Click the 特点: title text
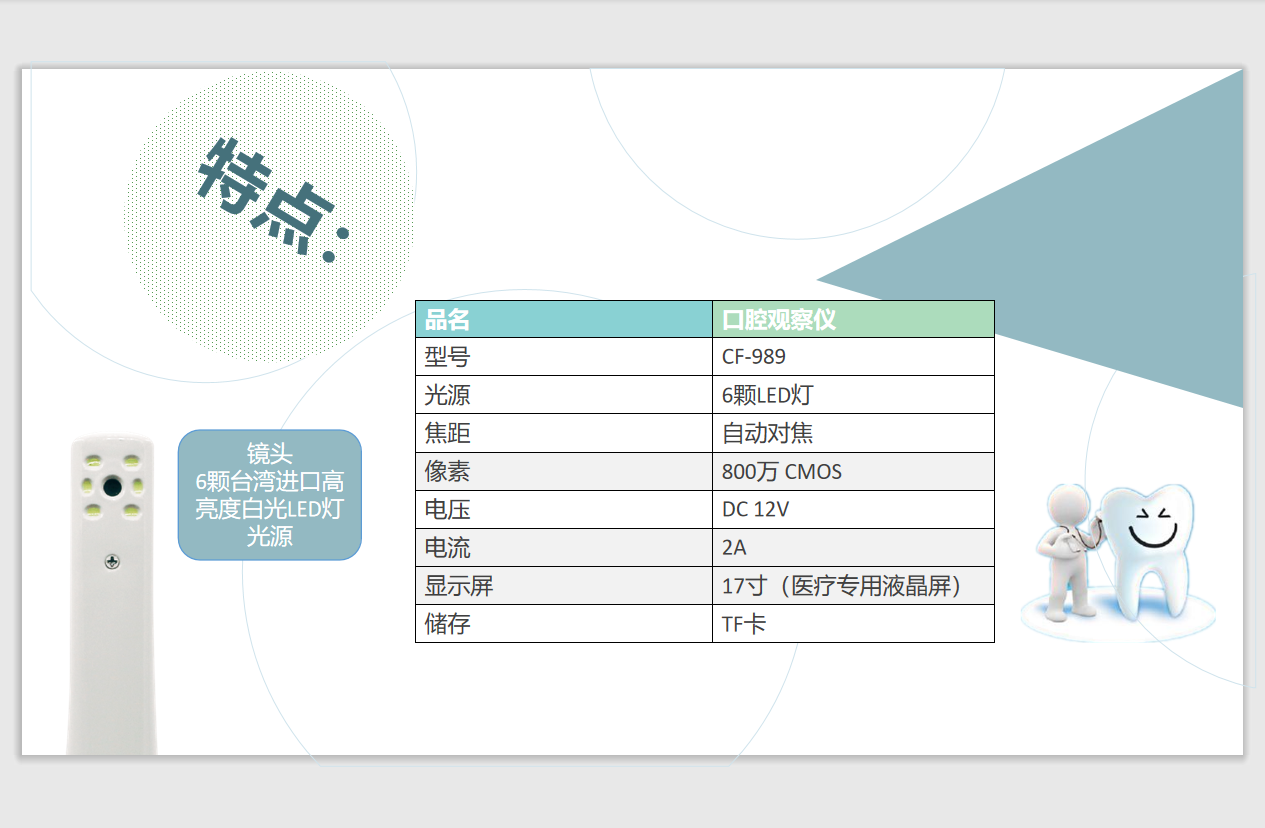The width and height of the screenshot is (1265, 828). (x=274, y=199)
